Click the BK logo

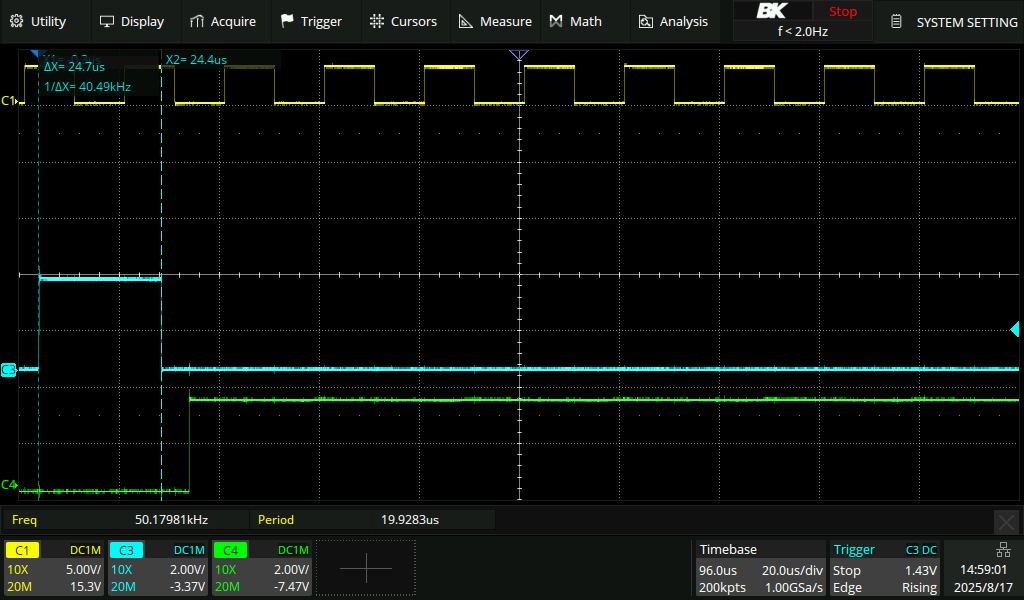point(772,11)
